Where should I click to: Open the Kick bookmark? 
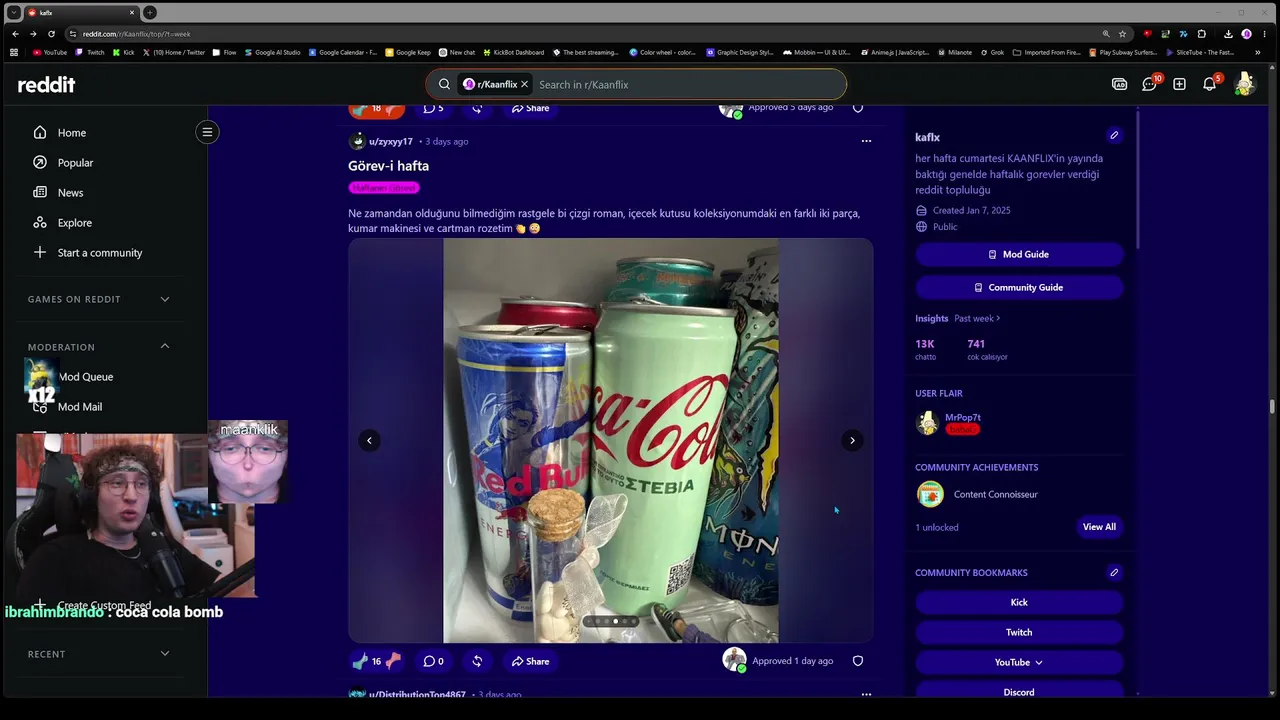1019,602
